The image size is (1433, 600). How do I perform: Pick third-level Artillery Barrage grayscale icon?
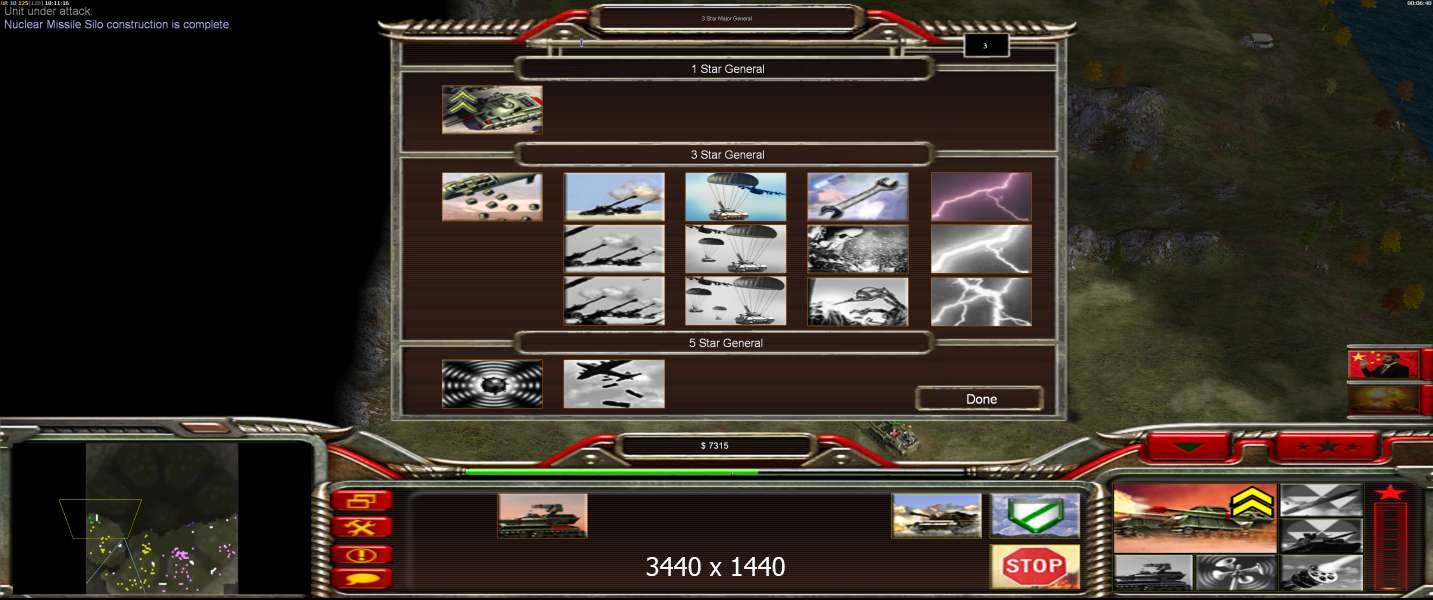tap(614, 301)
